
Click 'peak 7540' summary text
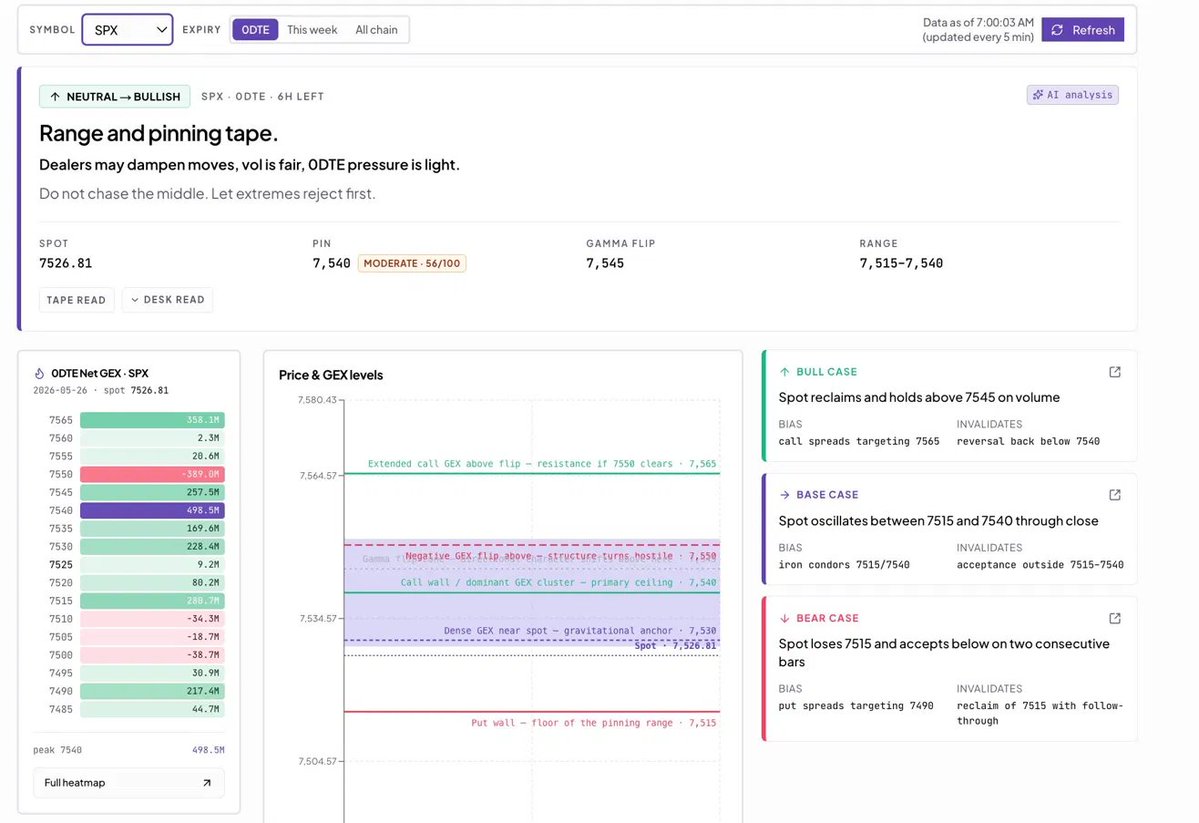[x=57, y=750]
